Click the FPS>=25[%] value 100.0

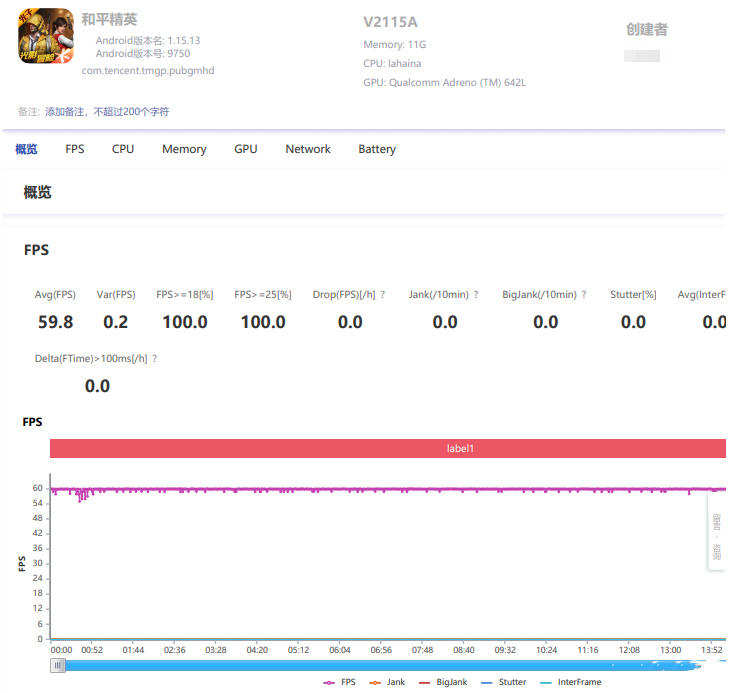pos(263,322)
